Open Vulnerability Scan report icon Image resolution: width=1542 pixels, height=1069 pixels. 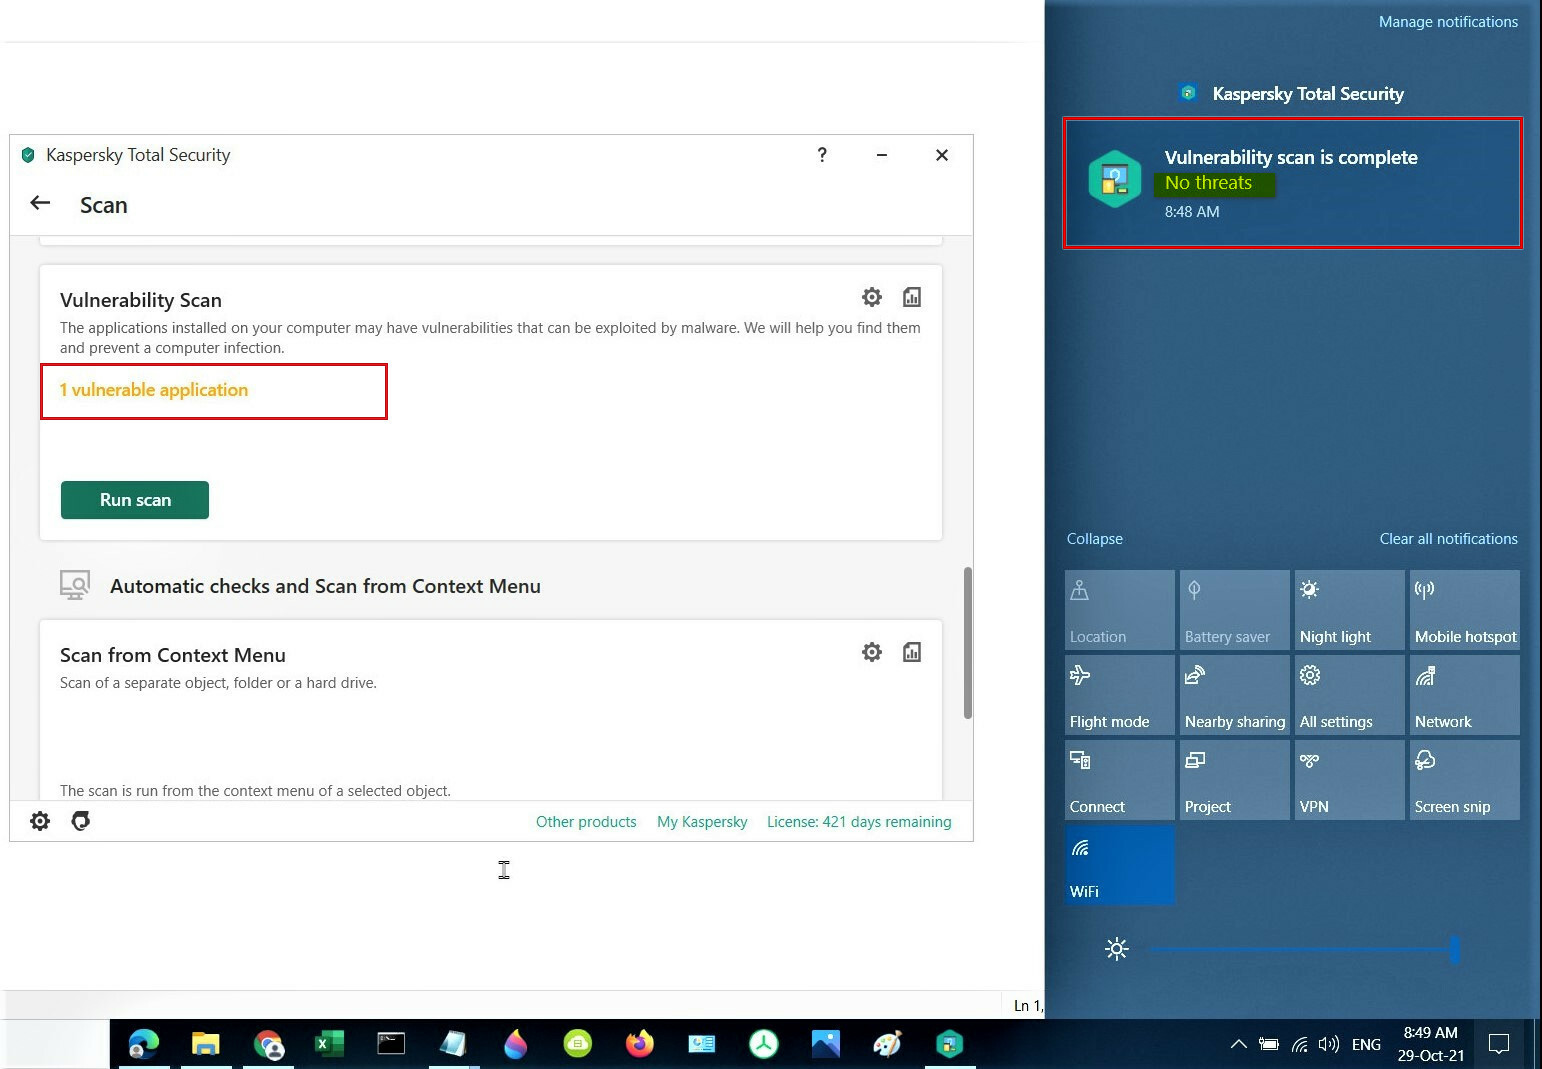point(912,297)
